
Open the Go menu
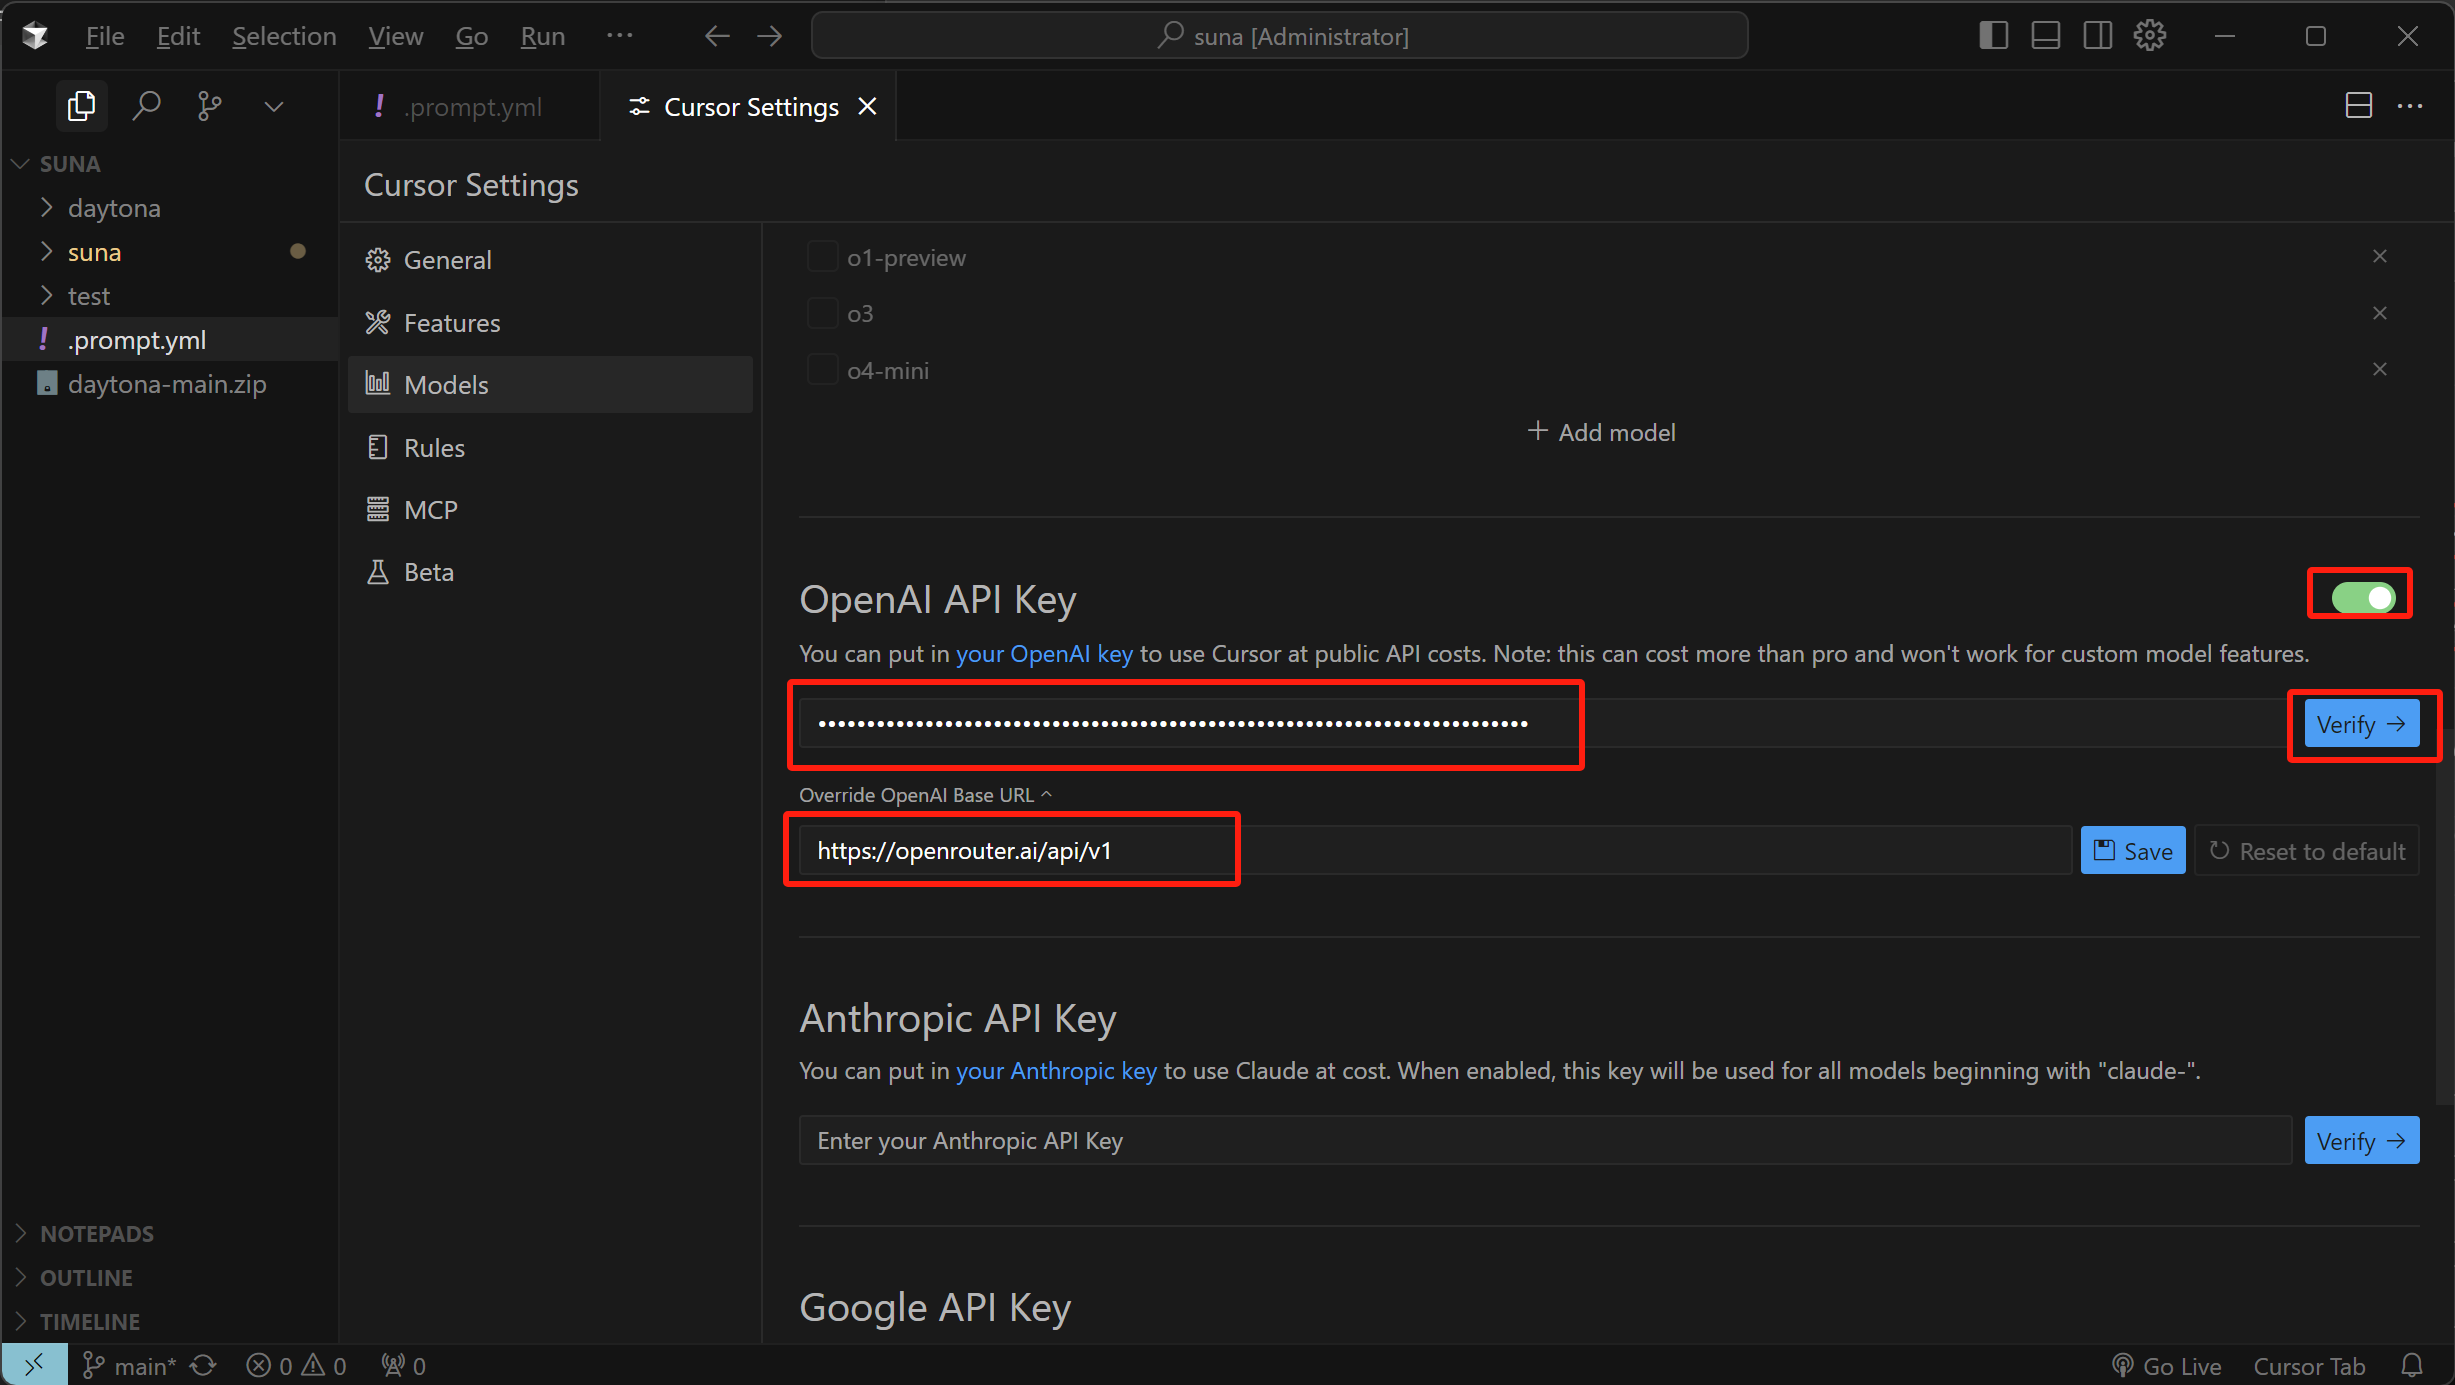click(x=471, y=36)
